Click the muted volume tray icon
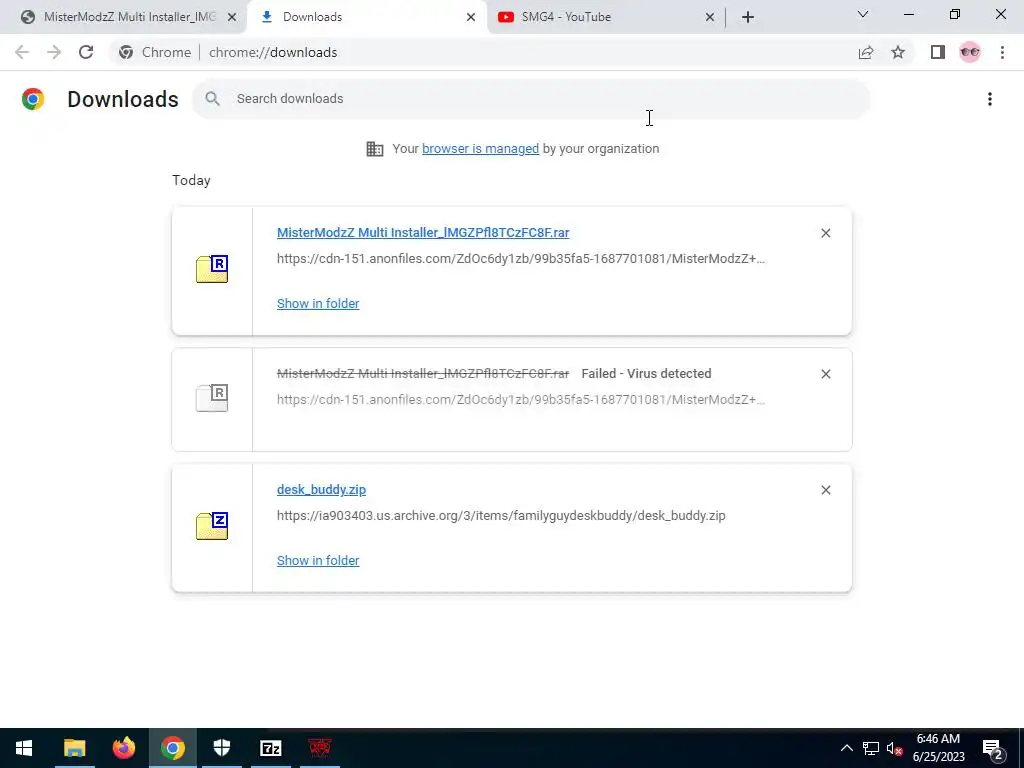1024x768 pixels. coord(895,748)
